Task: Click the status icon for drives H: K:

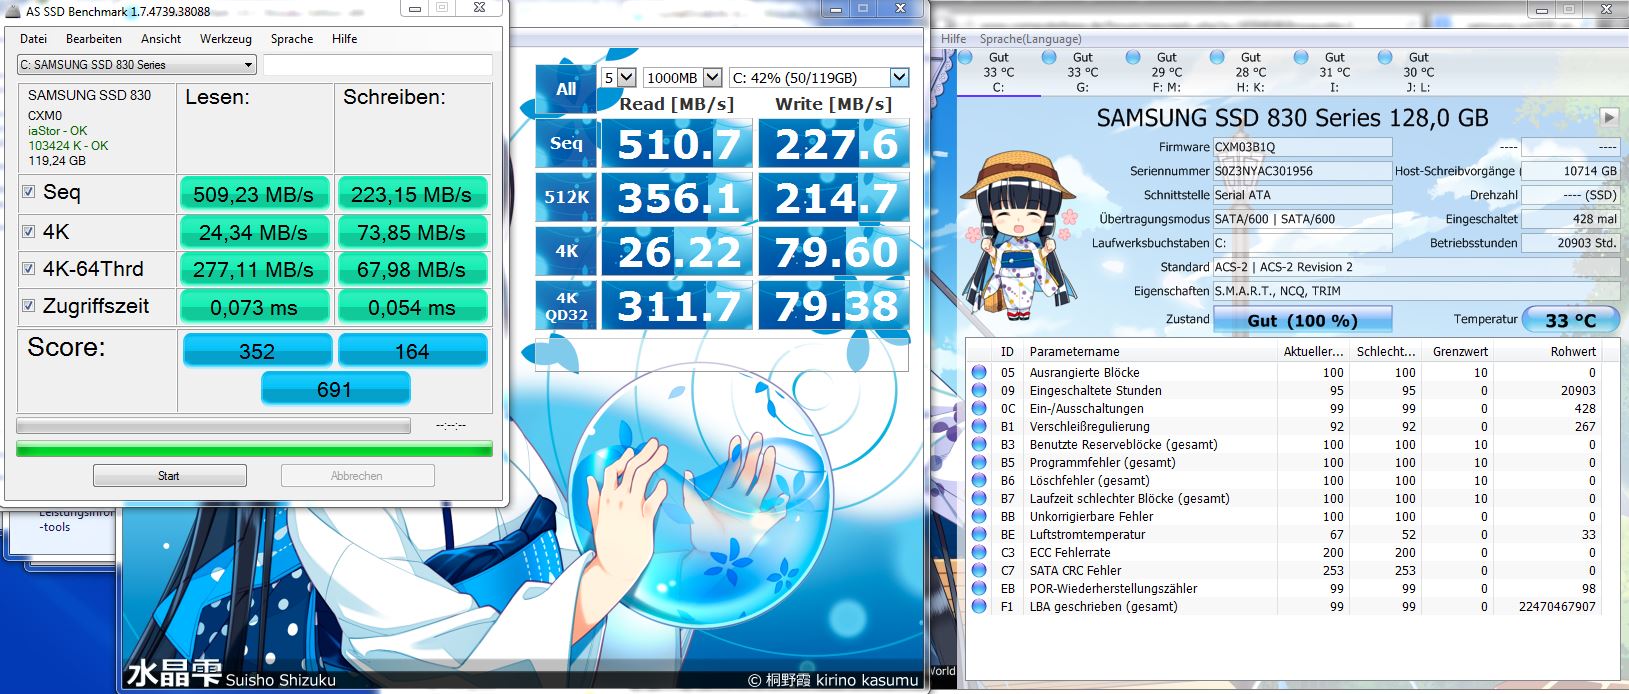Action: [x=1217, y=57]
